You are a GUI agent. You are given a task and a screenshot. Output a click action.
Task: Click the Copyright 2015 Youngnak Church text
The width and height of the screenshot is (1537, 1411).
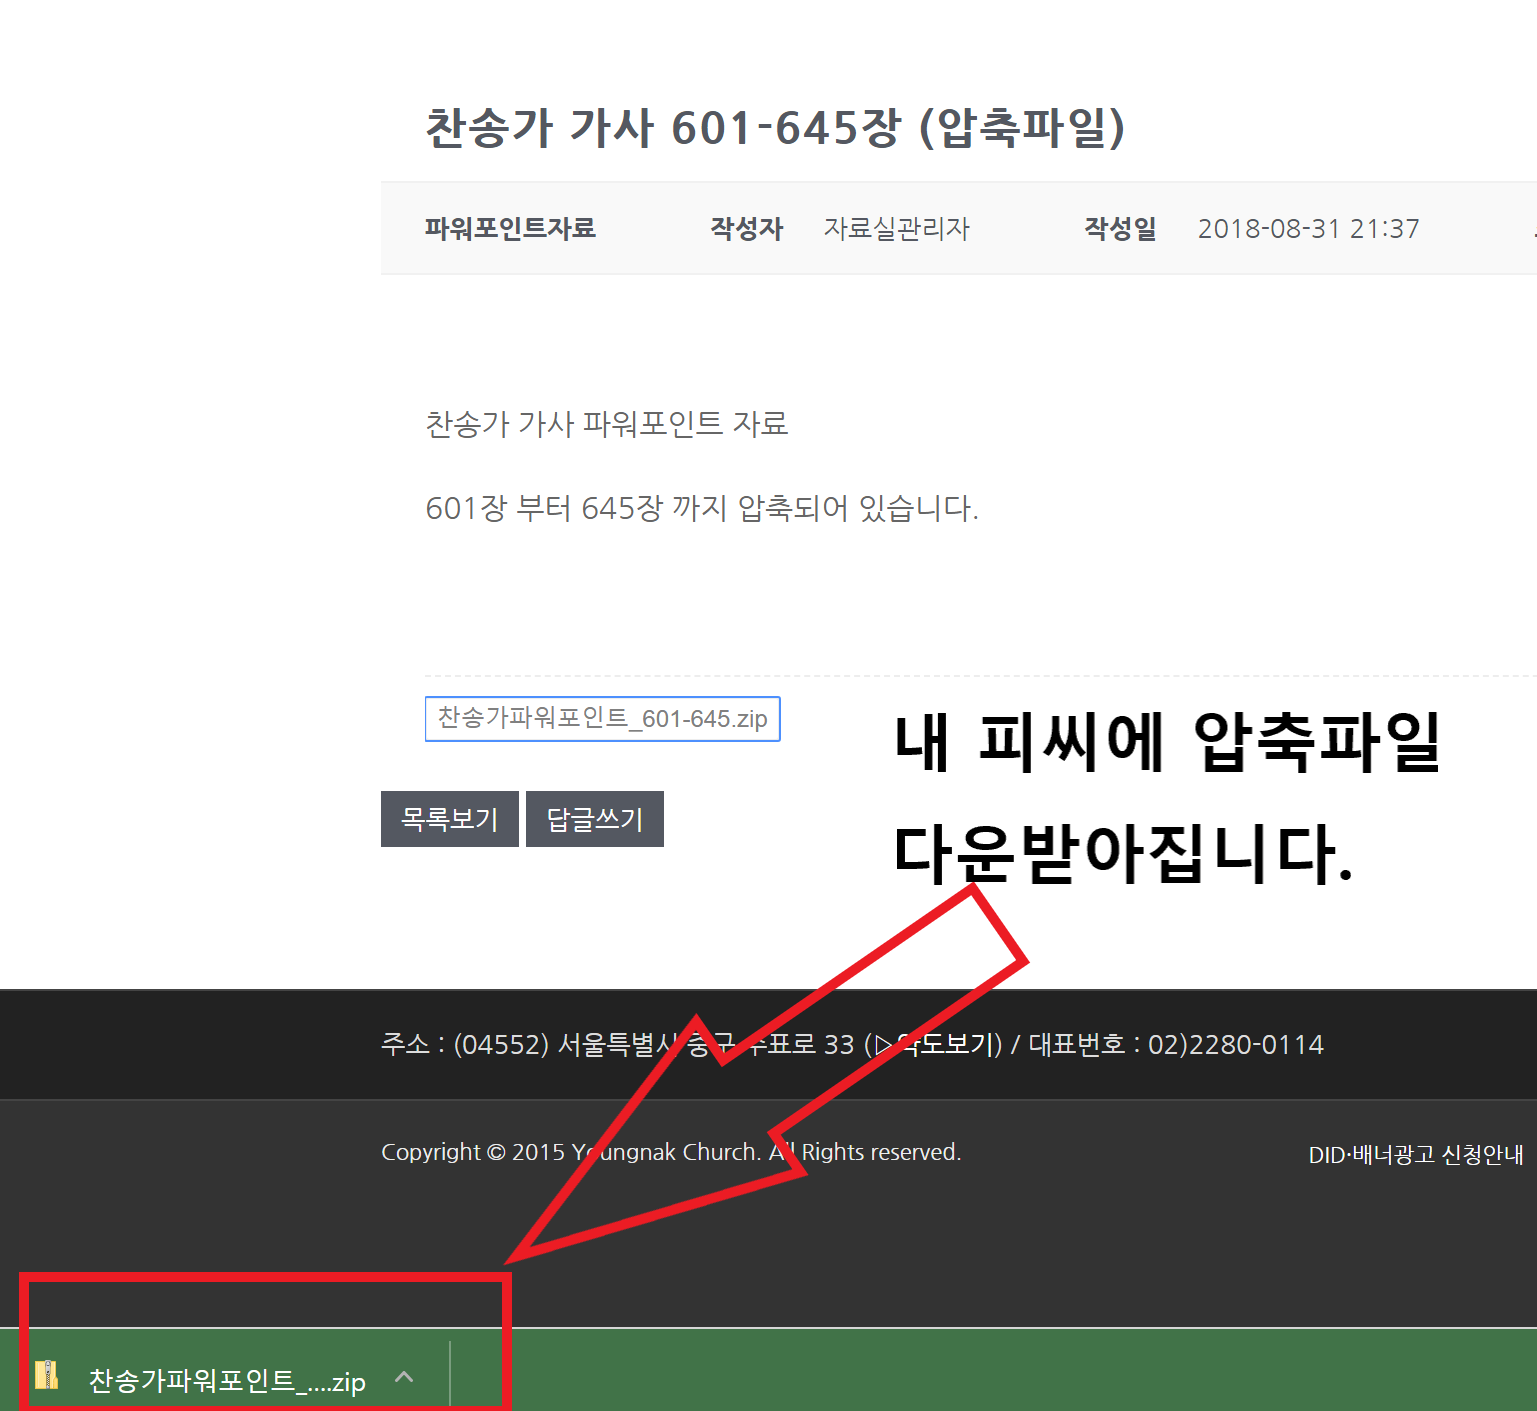click(x=670, y=1152)
